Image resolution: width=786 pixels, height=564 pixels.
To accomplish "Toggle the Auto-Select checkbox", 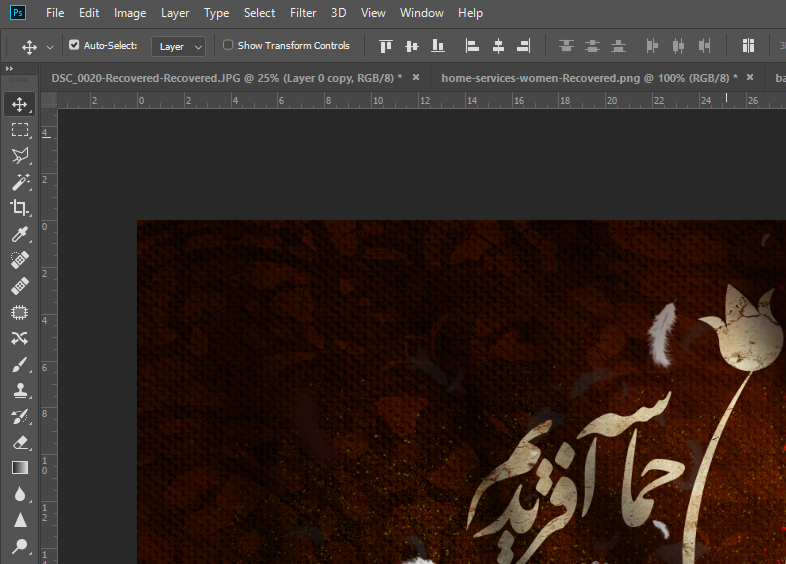I will 74,45.
